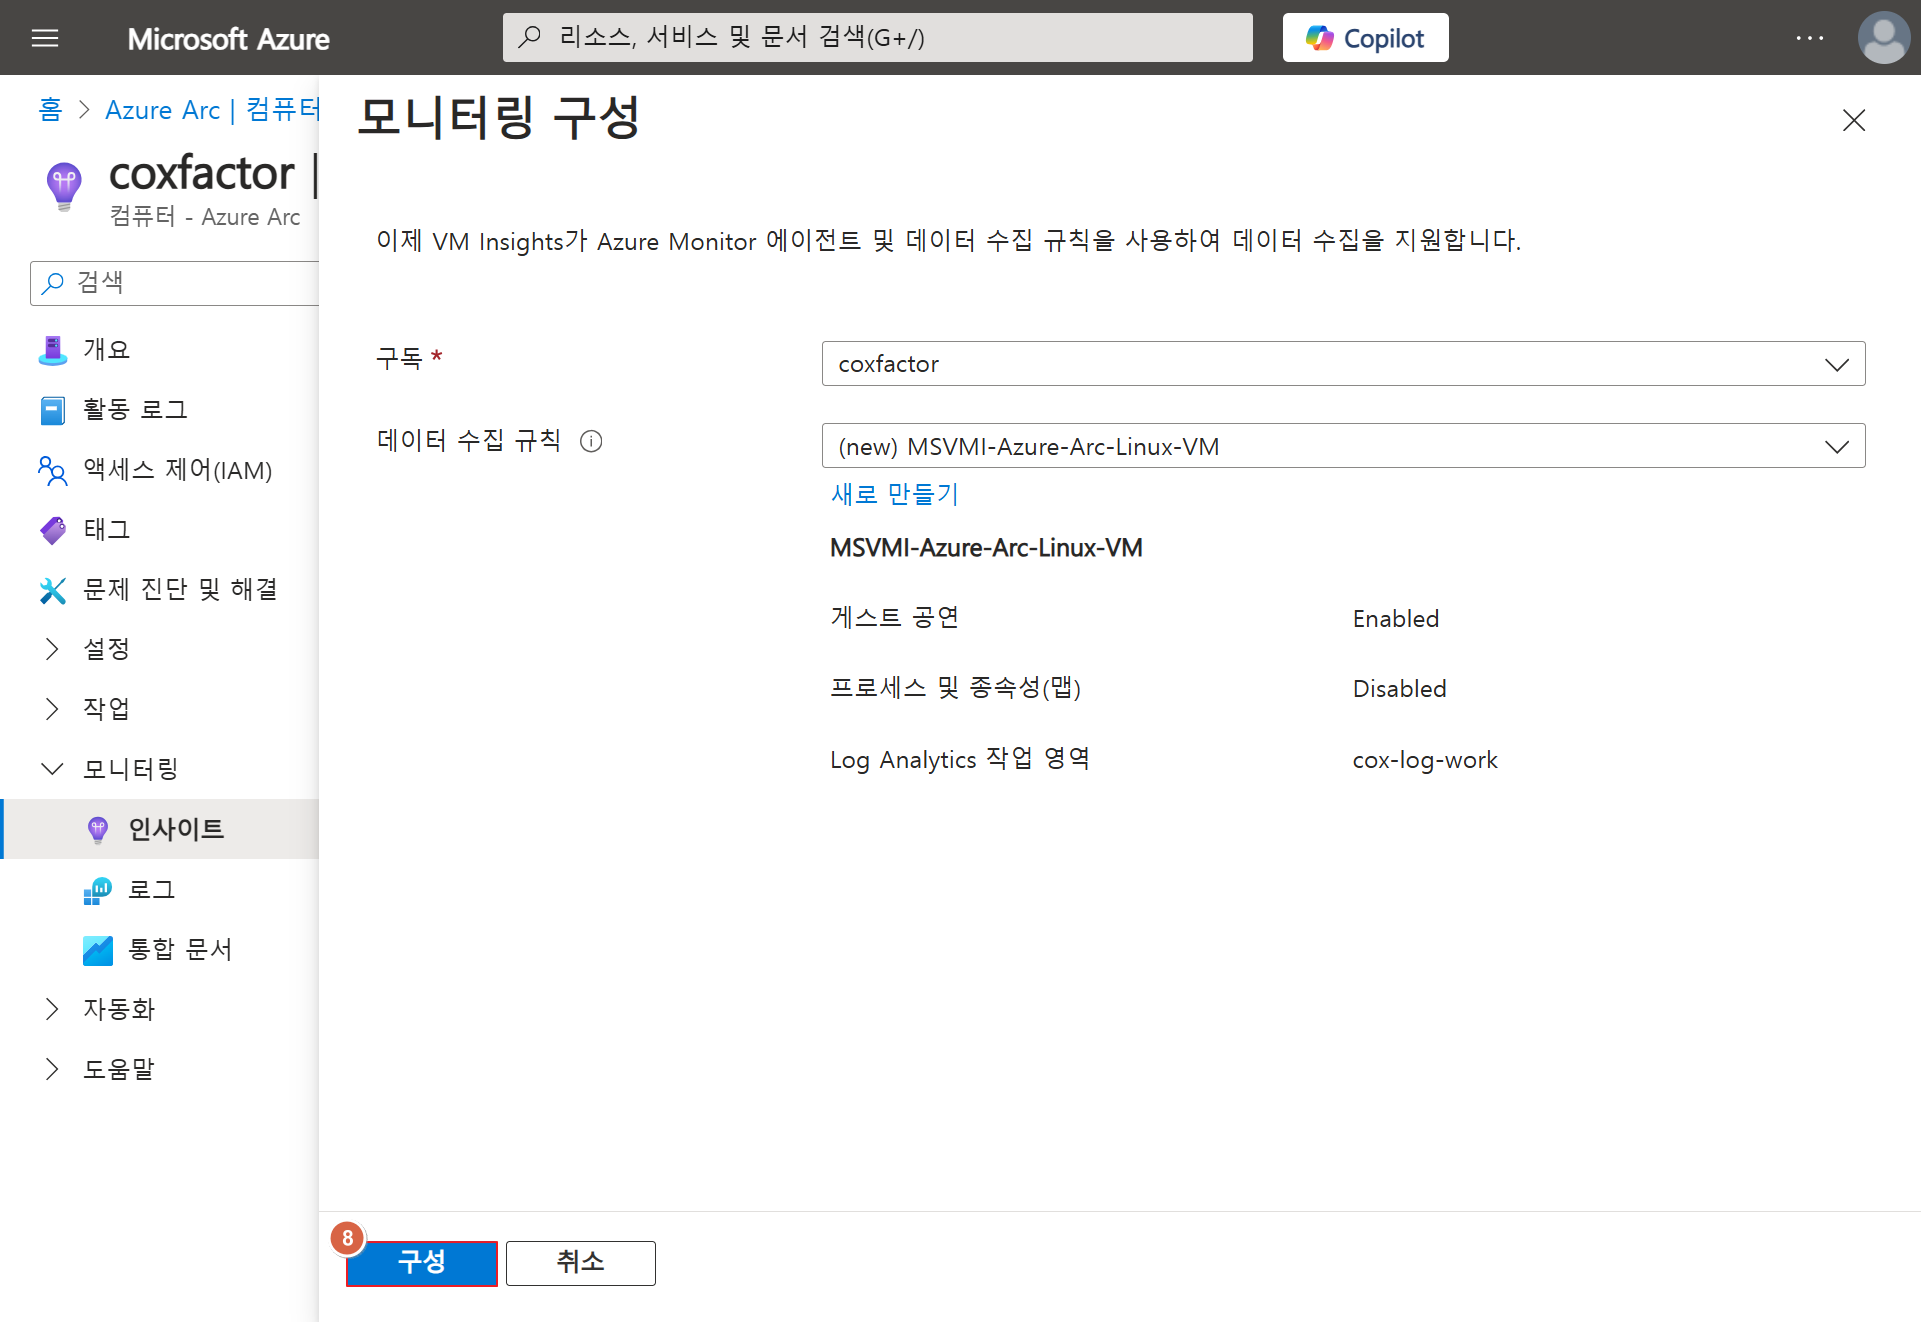1921x1322 pixels.
Task: Click the 새로 만들기 link
Action: click(x=894, y=494)
